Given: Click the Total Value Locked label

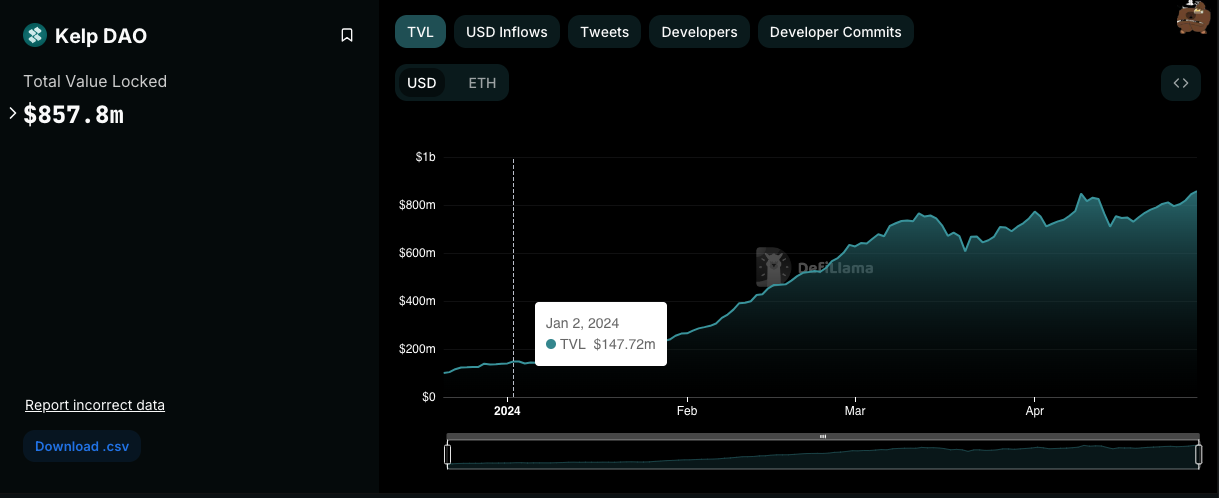Looking at the screenshot, I should (95, 81).
